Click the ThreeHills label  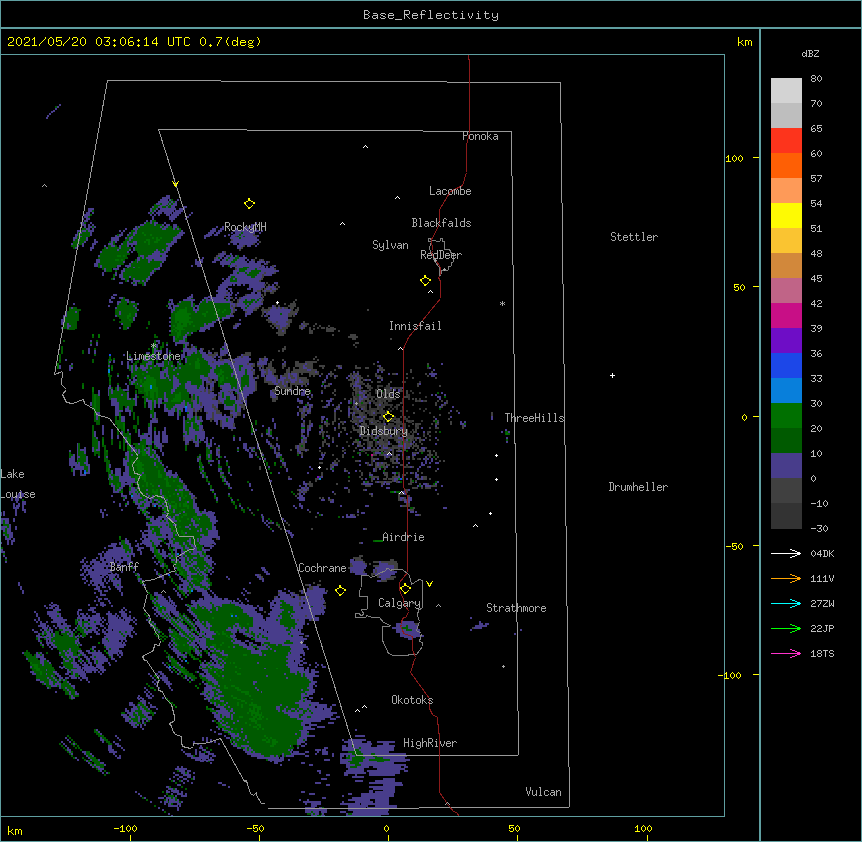click(534, 418)
